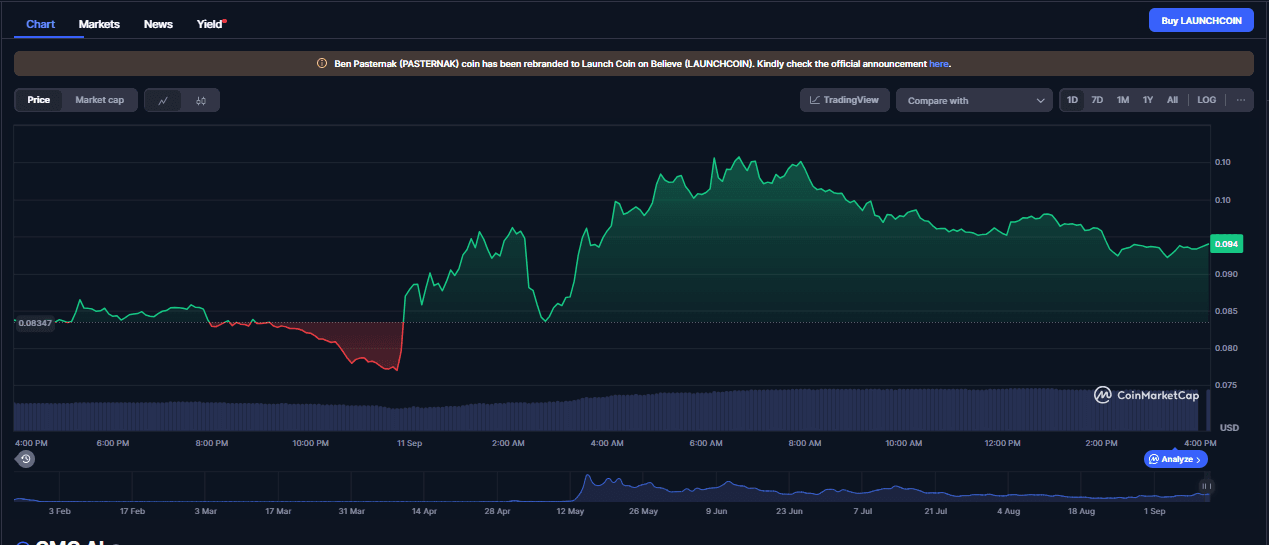Toggle the LOG scale option
The width and height of the screenshot is (1269, 545).
click(x=1207, y=100)
